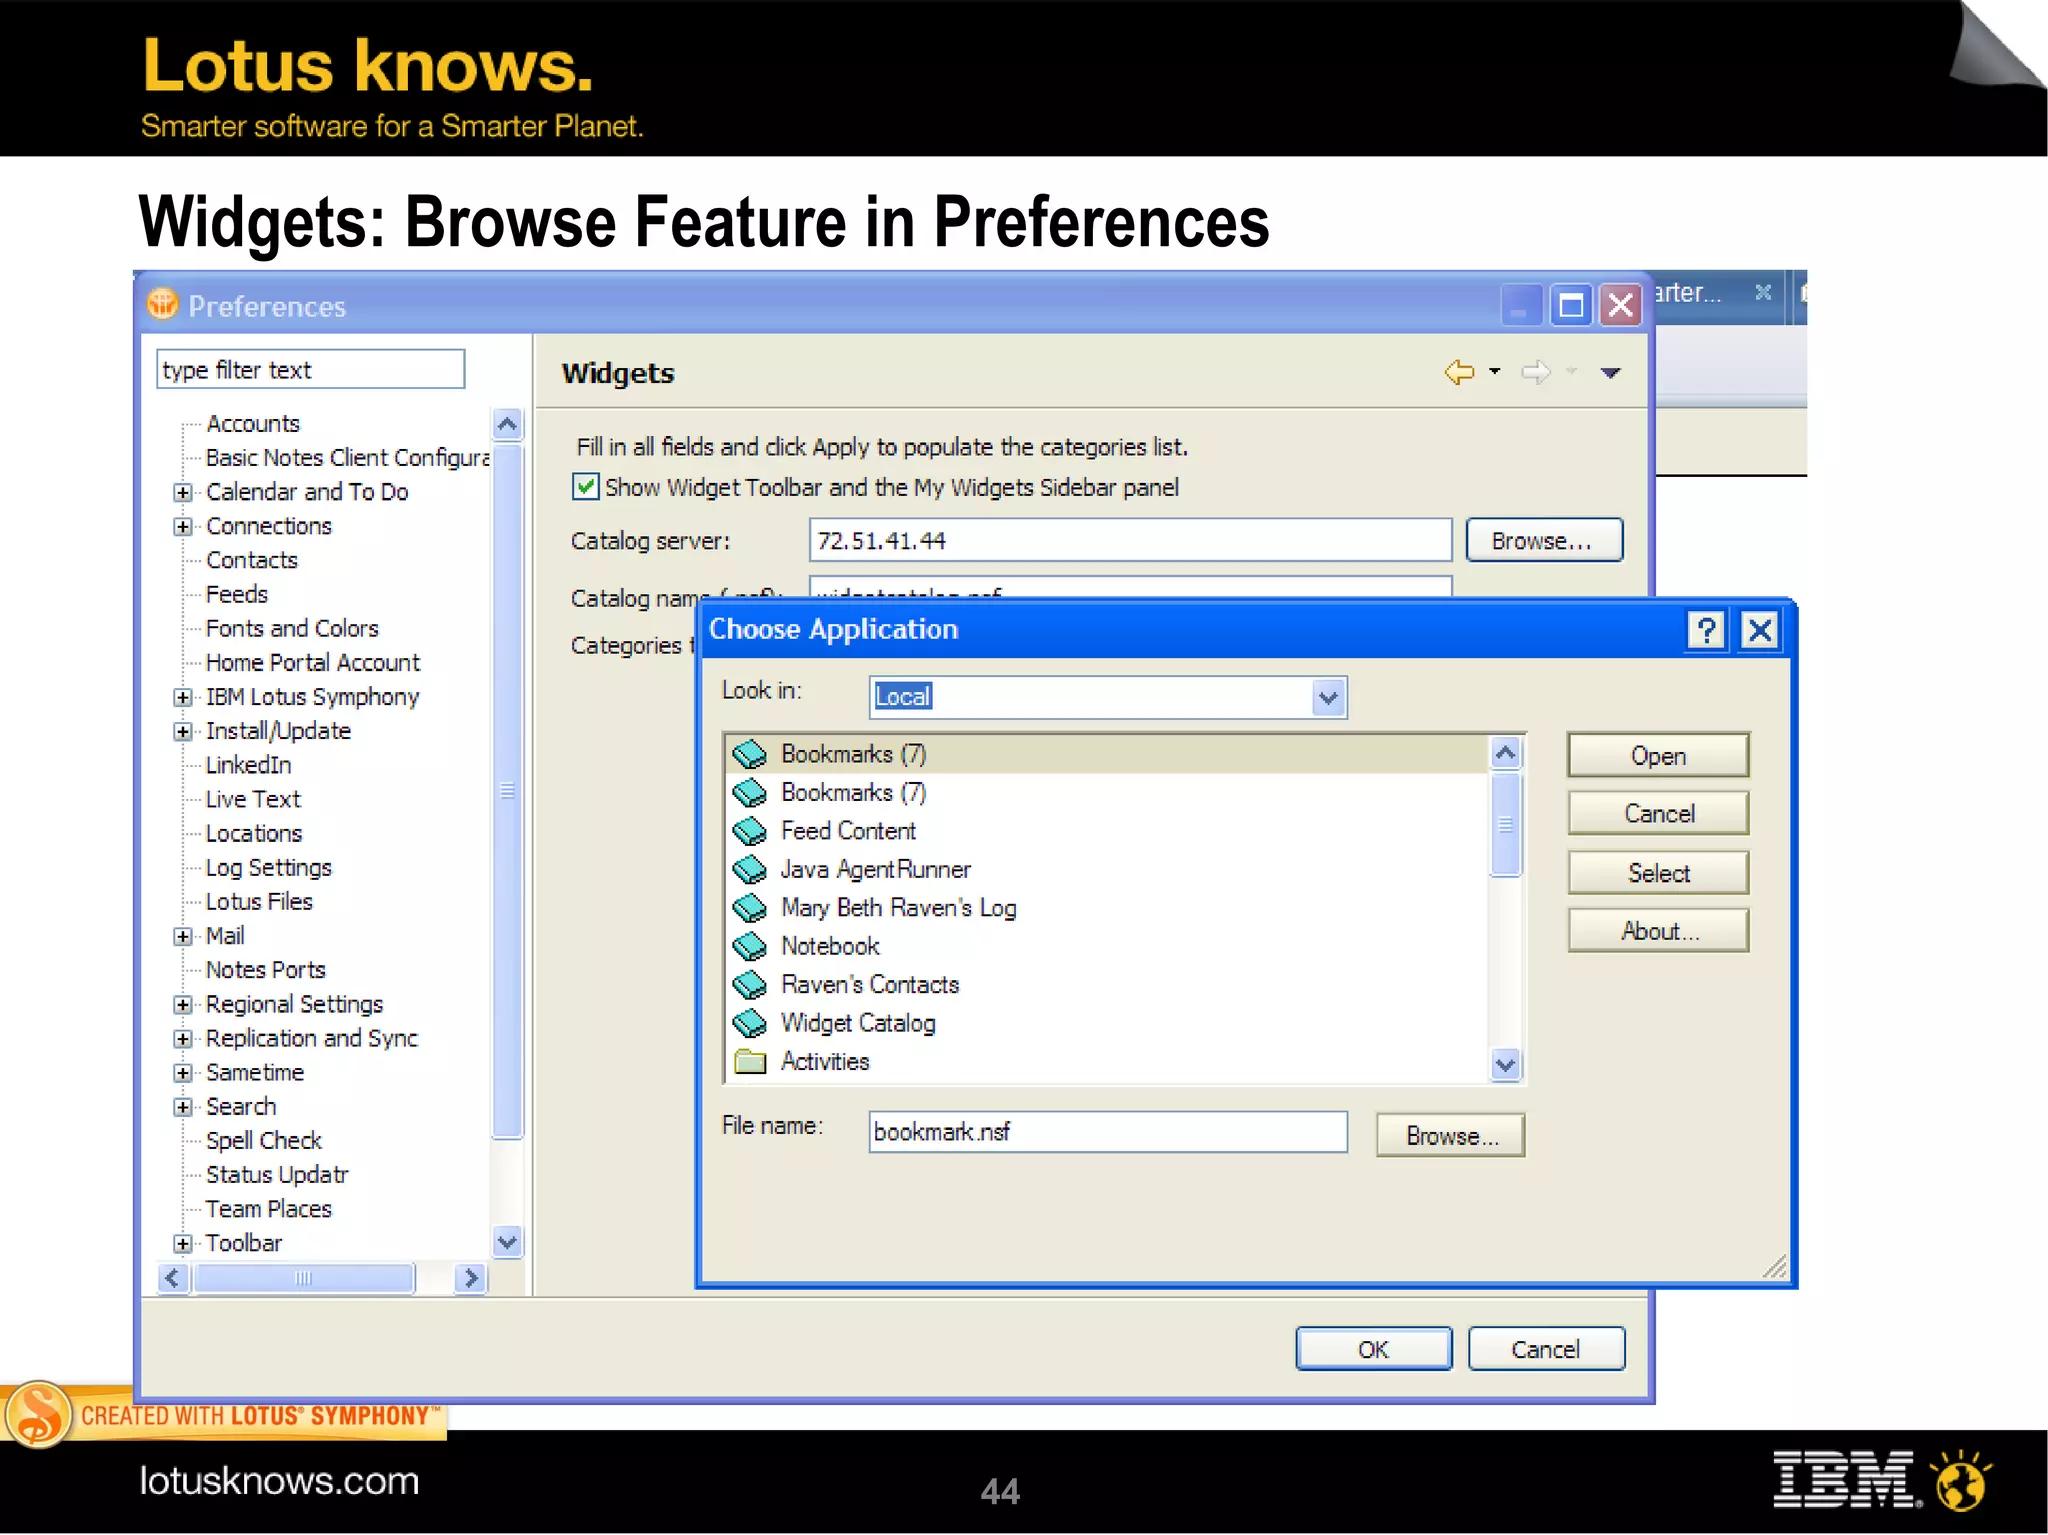This screenshot has width=2048, height=1535.
Task: Click file list scroll down arrow
Action: pyautogui.click(x=1505, y=1064)
